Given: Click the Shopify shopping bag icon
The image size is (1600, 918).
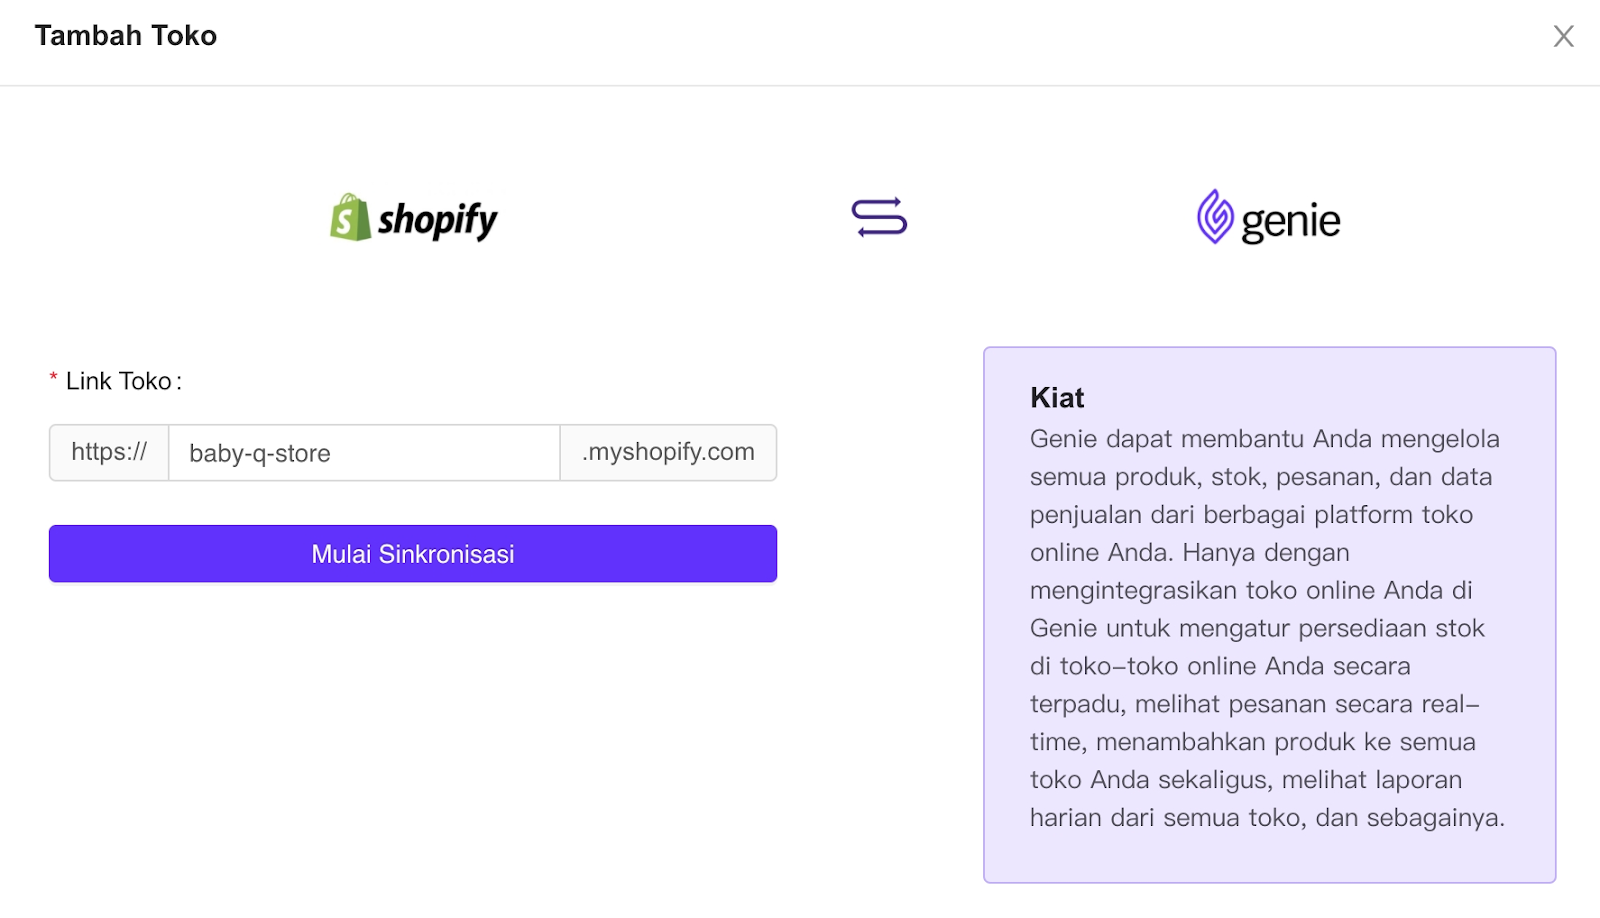Looking at the screenshot, I should pyautogui.click(x=350, y=217).
